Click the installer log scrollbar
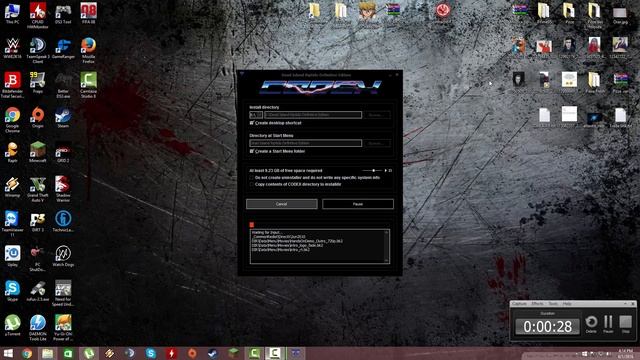 pos(386,246)
